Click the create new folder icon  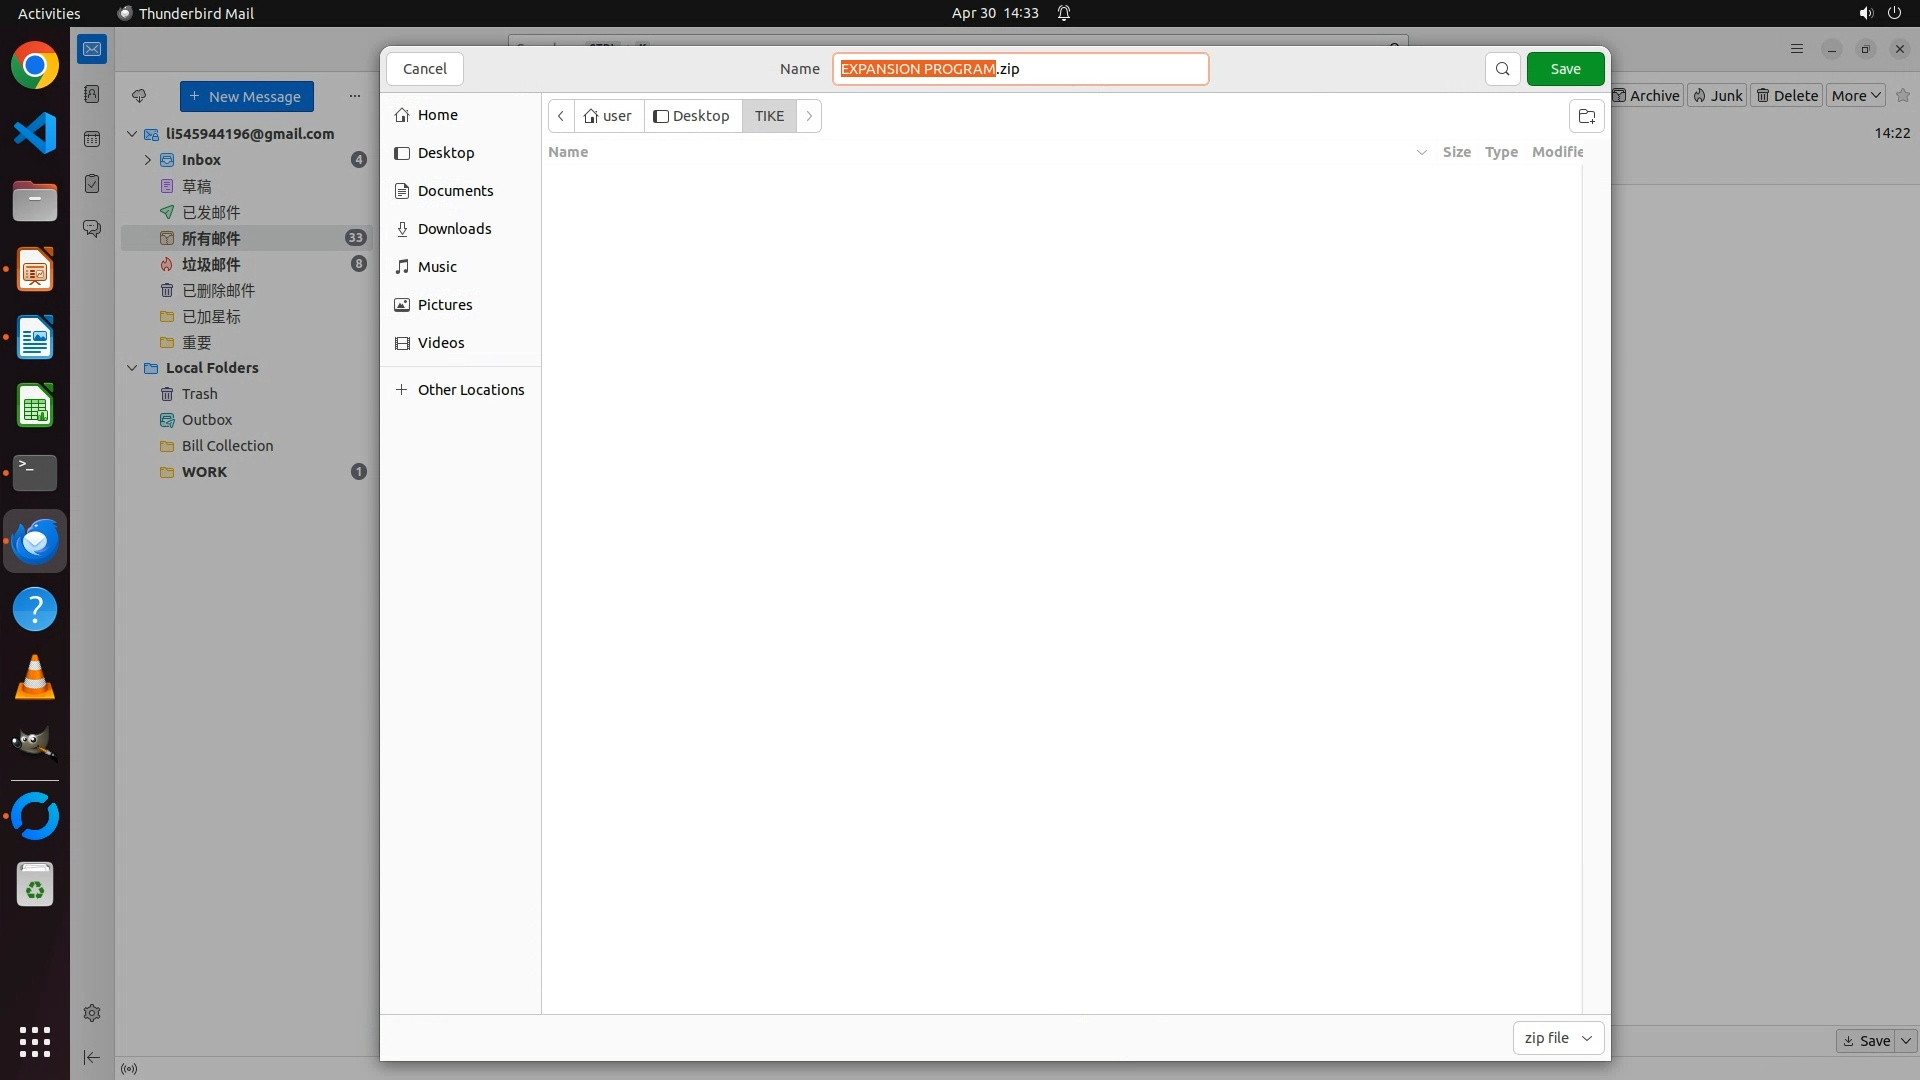click(x=1586, y=116)
